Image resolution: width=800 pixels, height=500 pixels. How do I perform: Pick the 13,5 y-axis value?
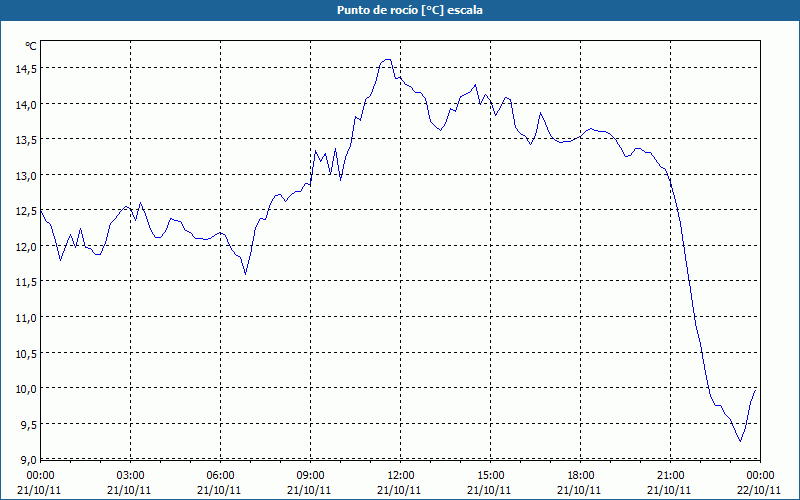pos(26,139)
